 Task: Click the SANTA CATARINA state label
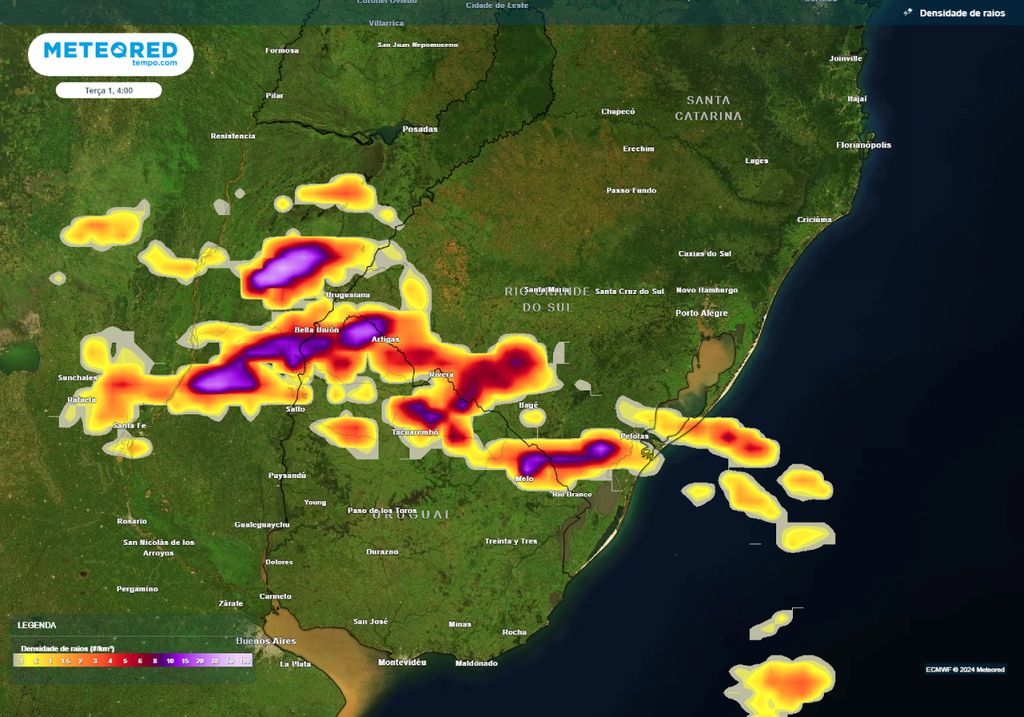point(708,108)
